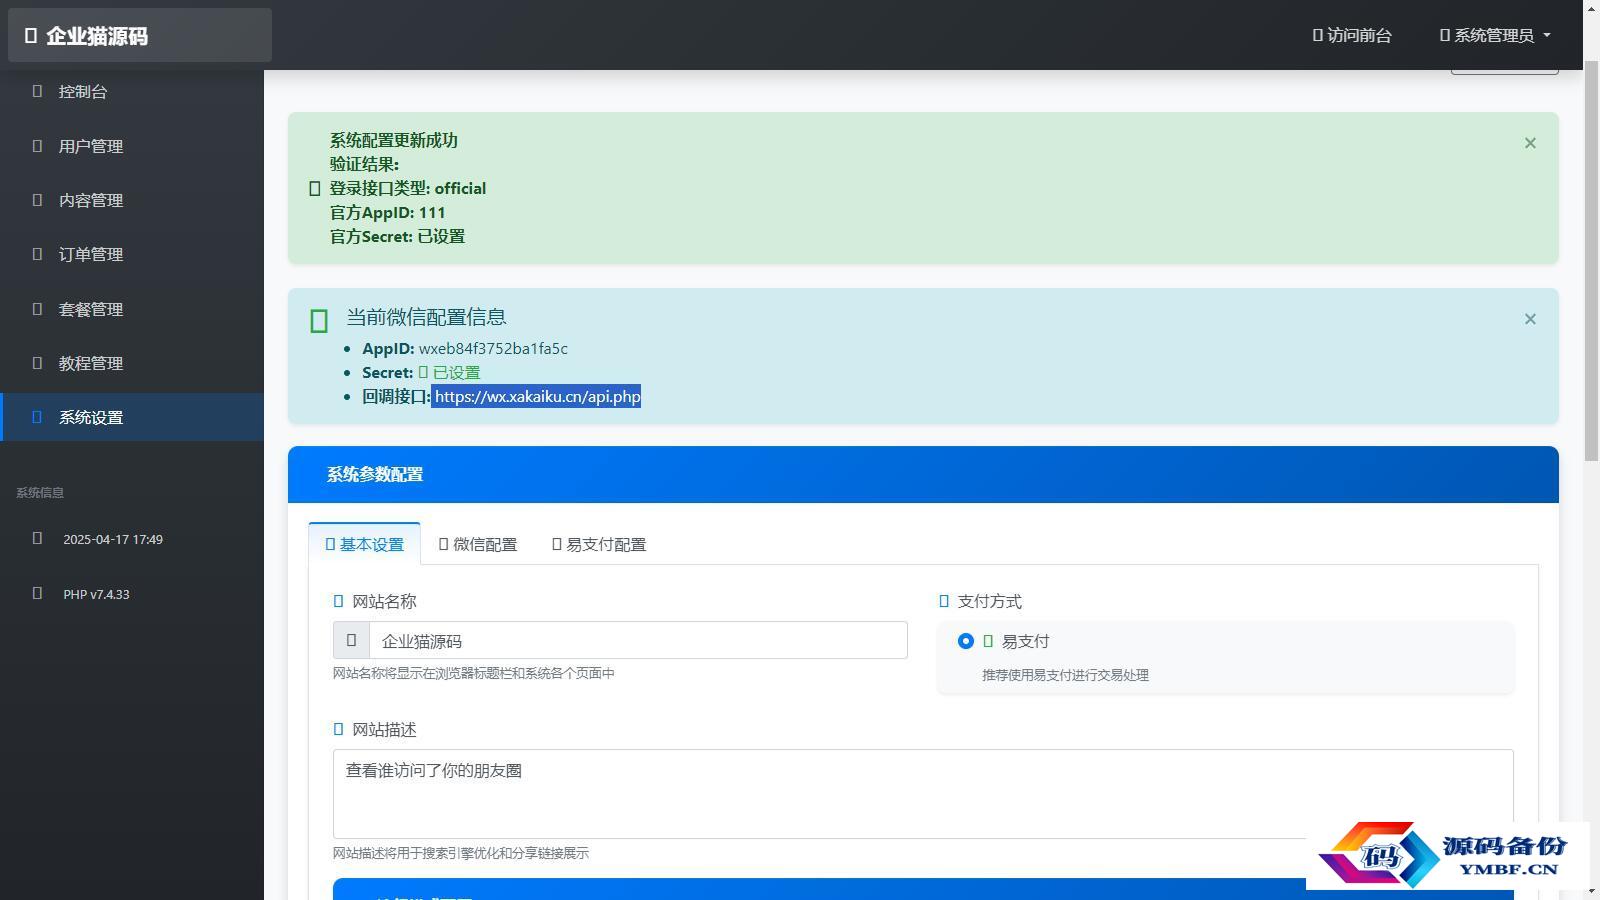Click the 用户管理 sidebar icon
This screenshot has width=1600, height=900.
[37, 146]
